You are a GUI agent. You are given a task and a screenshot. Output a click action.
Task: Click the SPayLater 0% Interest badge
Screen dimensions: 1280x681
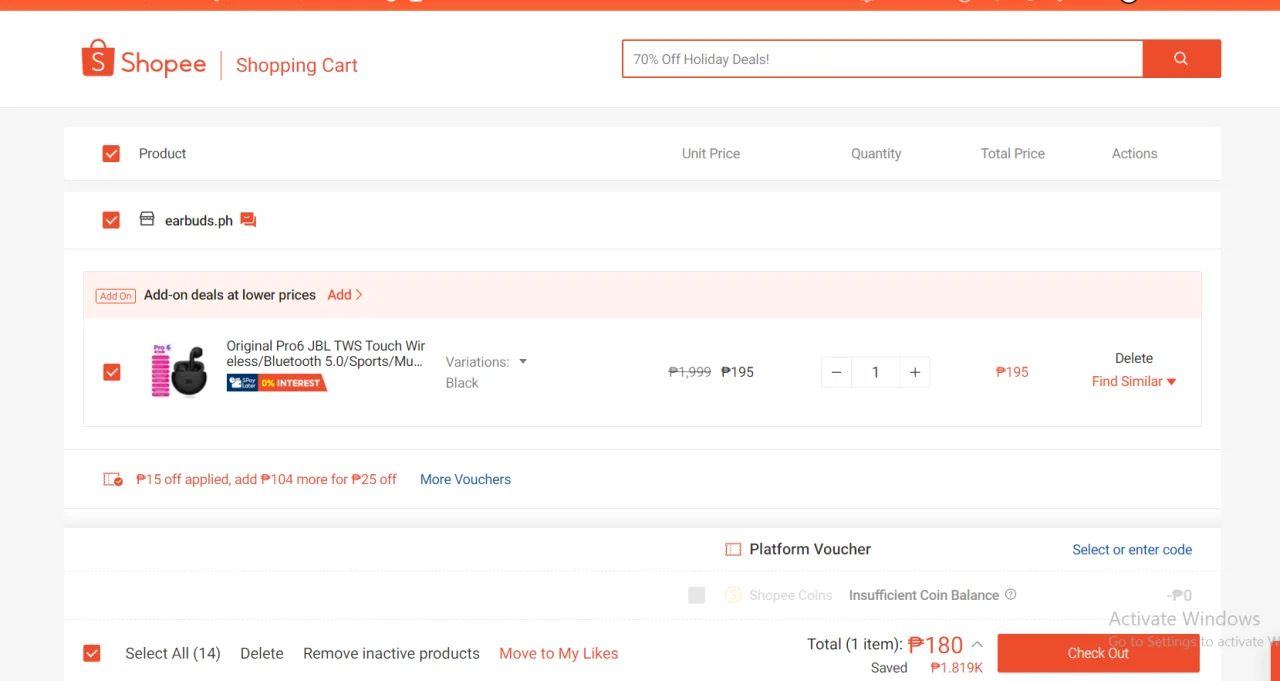click(x=277, y=383)
